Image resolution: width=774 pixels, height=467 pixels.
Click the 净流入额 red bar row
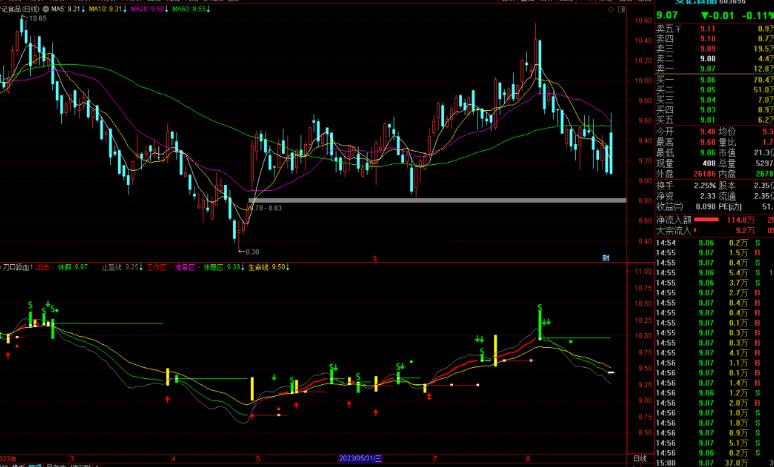click(715, 220)
